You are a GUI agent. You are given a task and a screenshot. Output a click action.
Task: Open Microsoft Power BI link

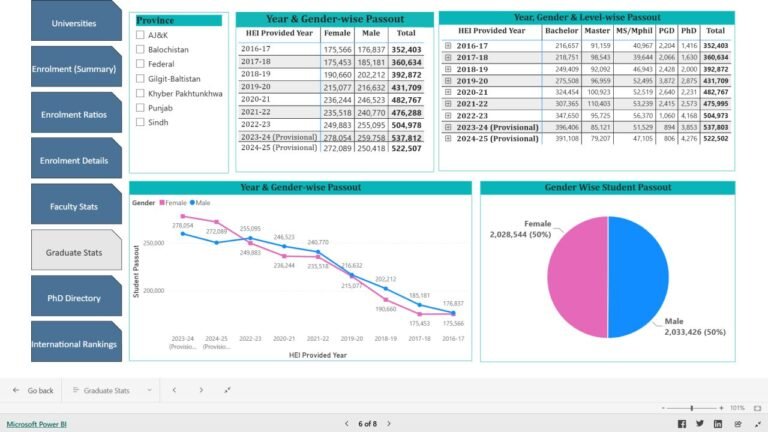coord(36,424)
